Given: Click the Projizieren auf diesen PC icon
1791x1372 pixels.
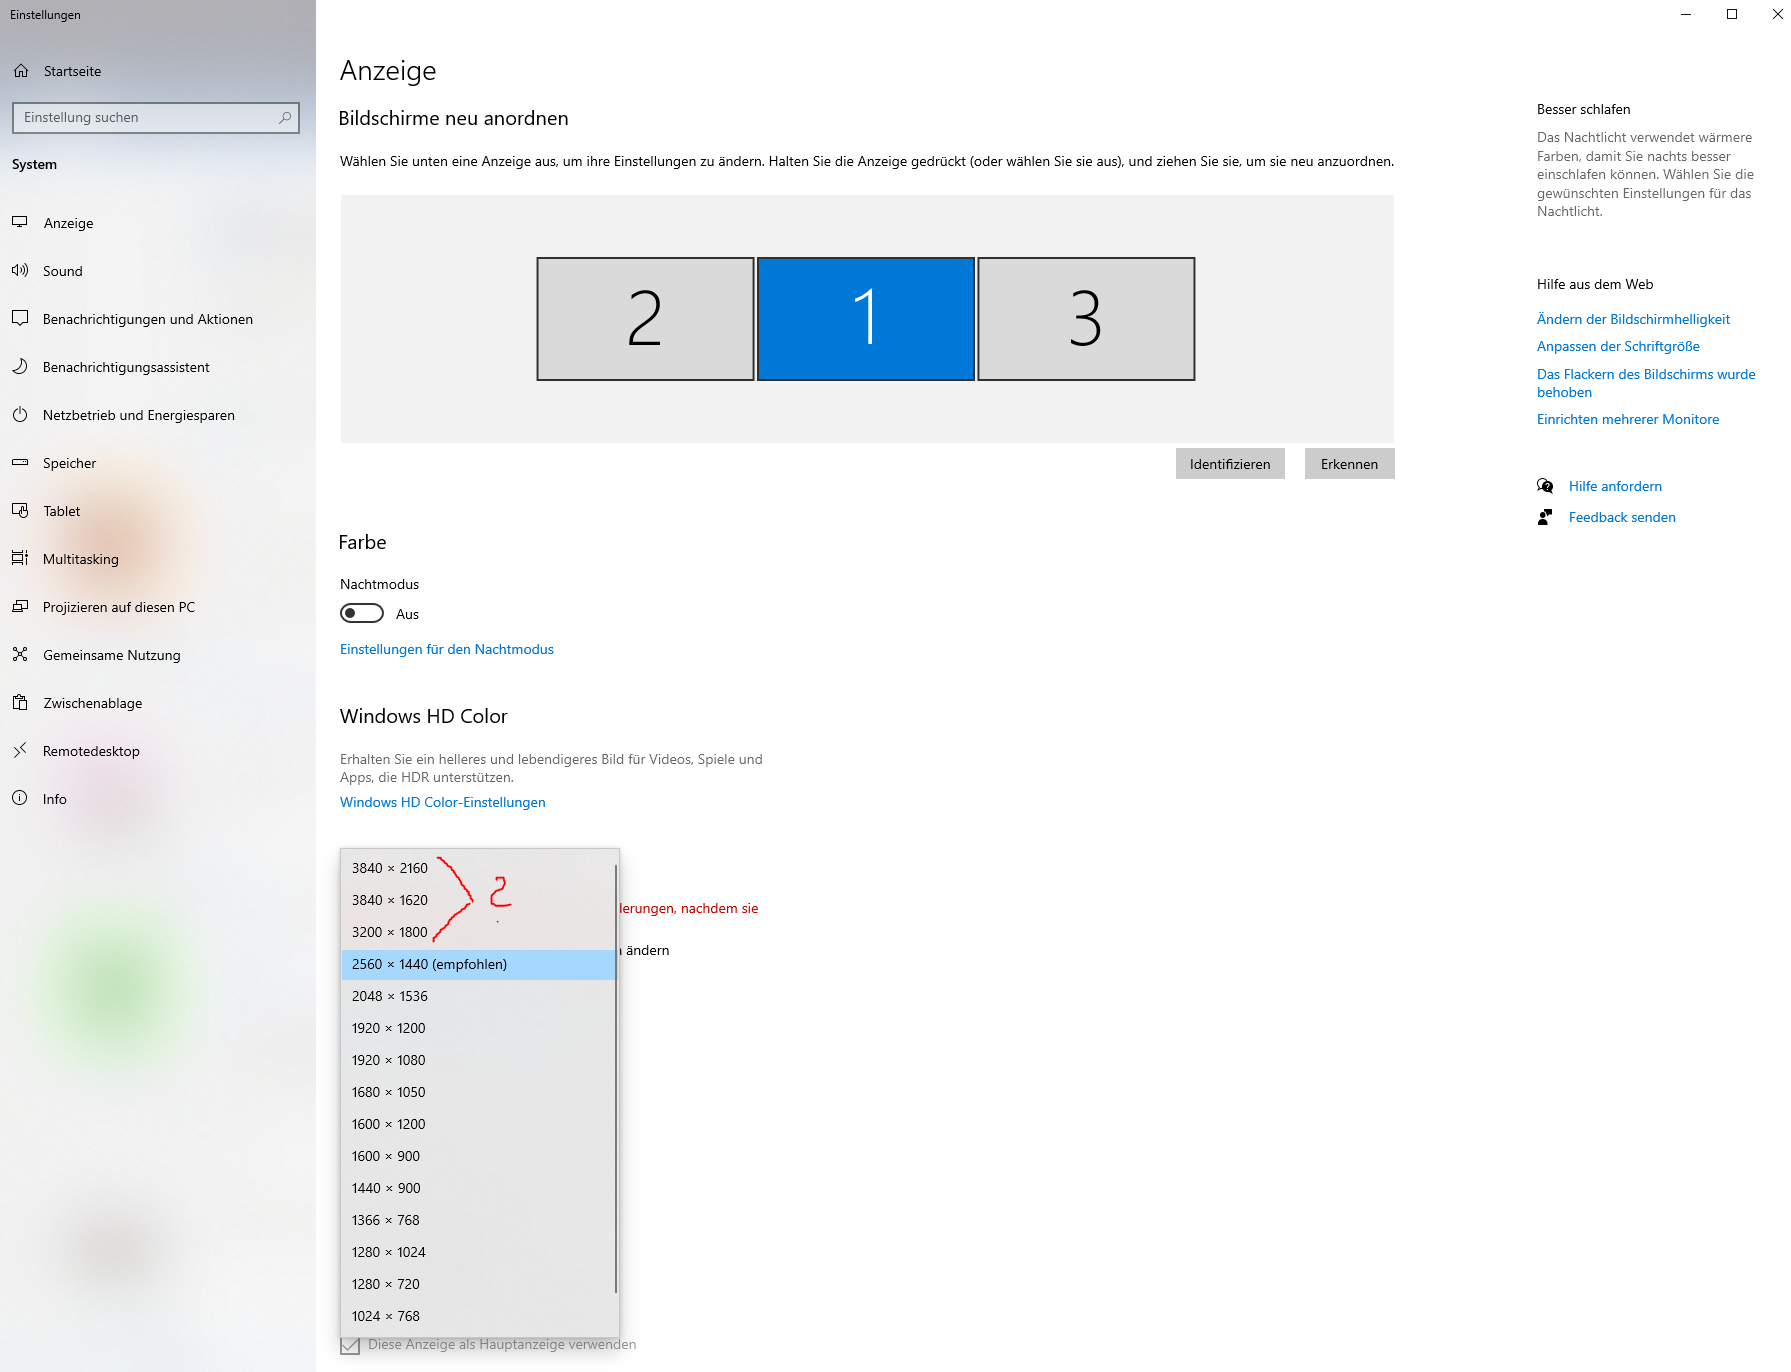Looking at the screenshot, I should (x=20, y=606).
